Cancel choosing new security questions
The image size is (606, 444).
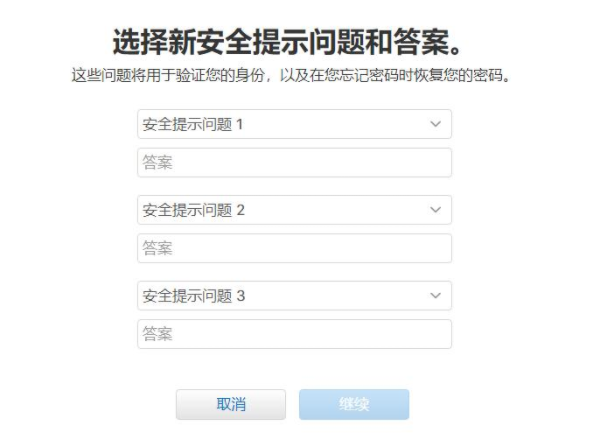[x=231, y=404]
